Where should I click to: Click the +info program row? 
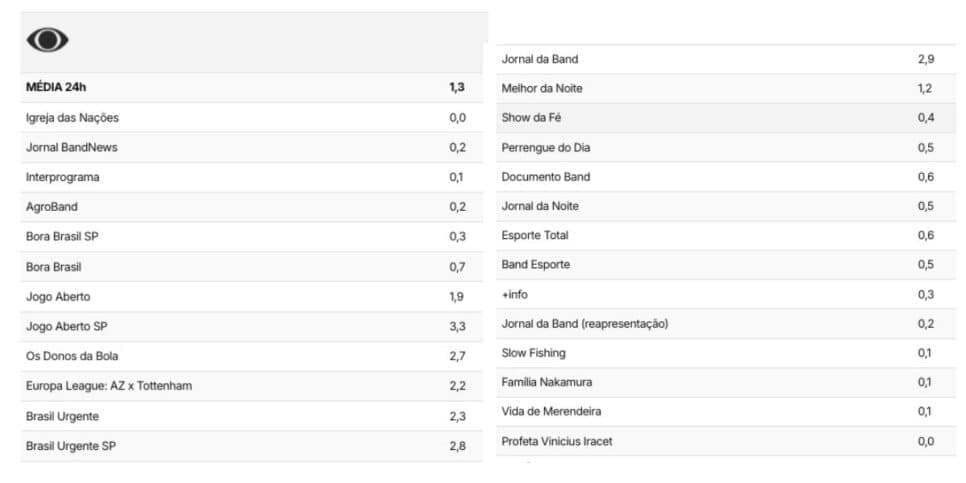pos(726,294)
